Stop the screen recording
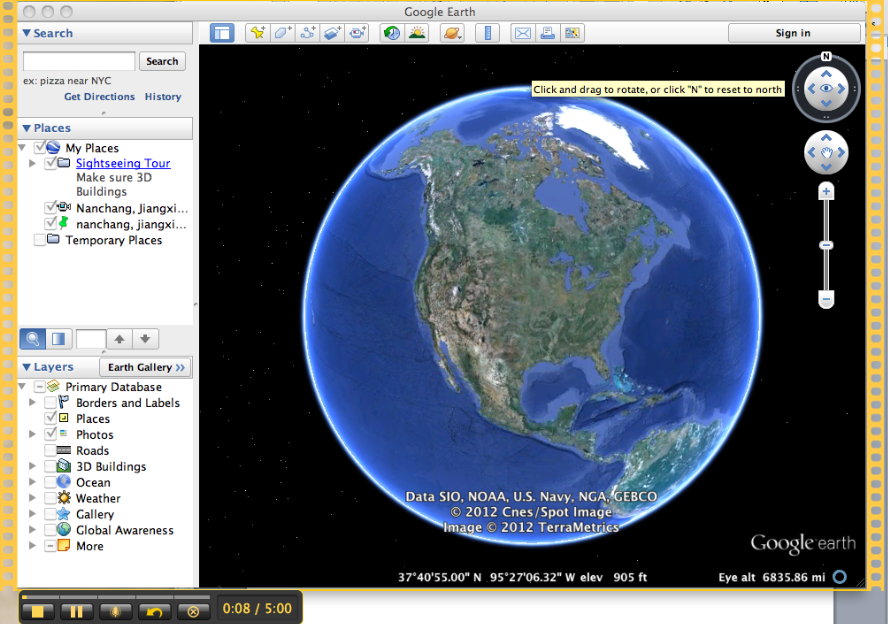Viewport: 888px width, 624px height. [x=38, y=612]
